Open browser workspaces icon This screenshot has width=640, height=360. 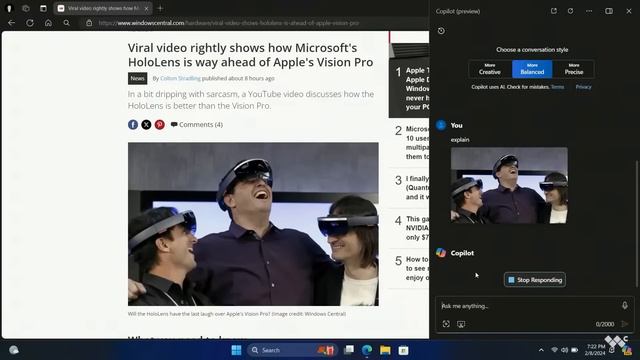[26, 8]
